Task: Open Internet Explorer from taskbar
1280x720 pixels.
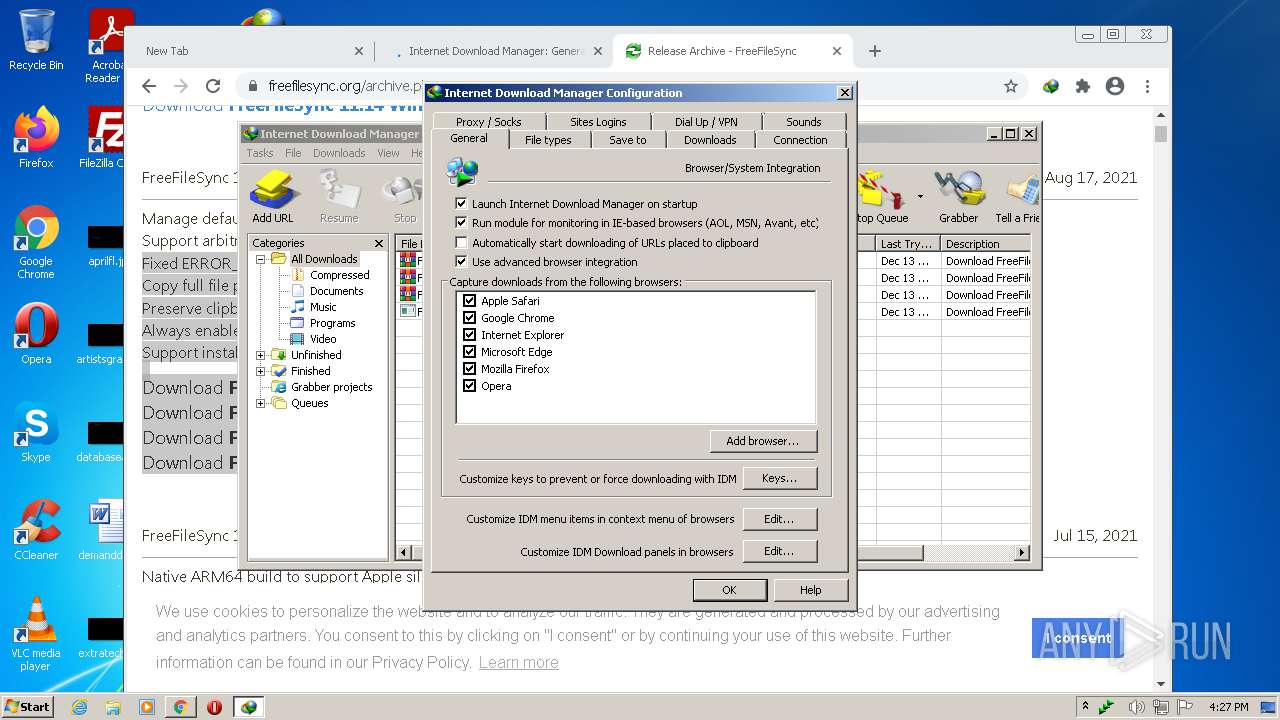Action: click(x=79, y=707)
